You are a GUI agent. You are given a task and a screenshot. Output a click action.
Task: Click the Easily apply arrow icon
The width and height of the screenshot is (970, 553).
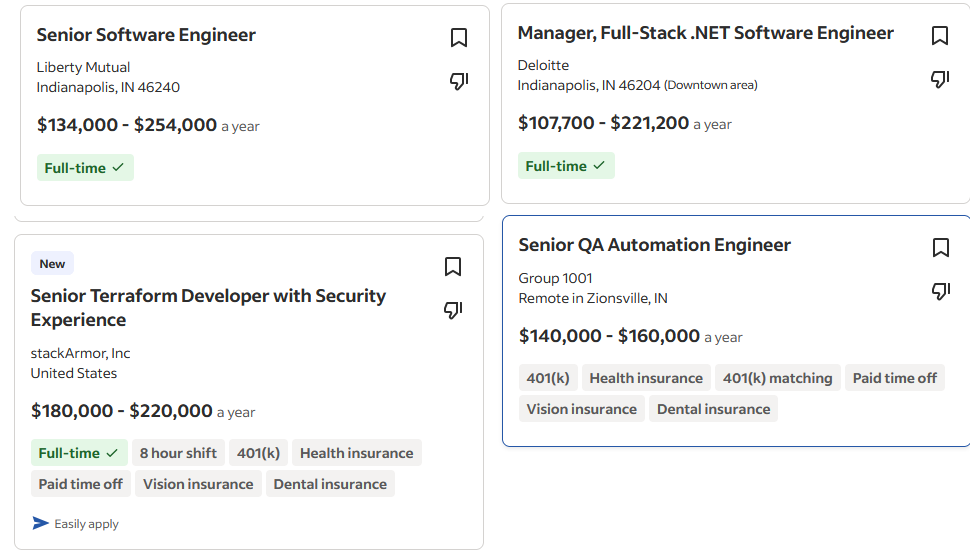tap(40, 523)
